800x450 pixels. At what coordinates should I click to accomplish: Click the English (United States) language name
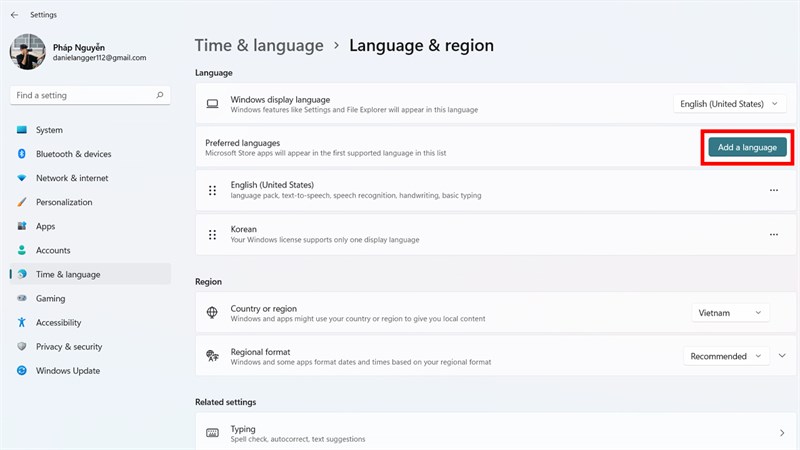[x=272, y=185]
